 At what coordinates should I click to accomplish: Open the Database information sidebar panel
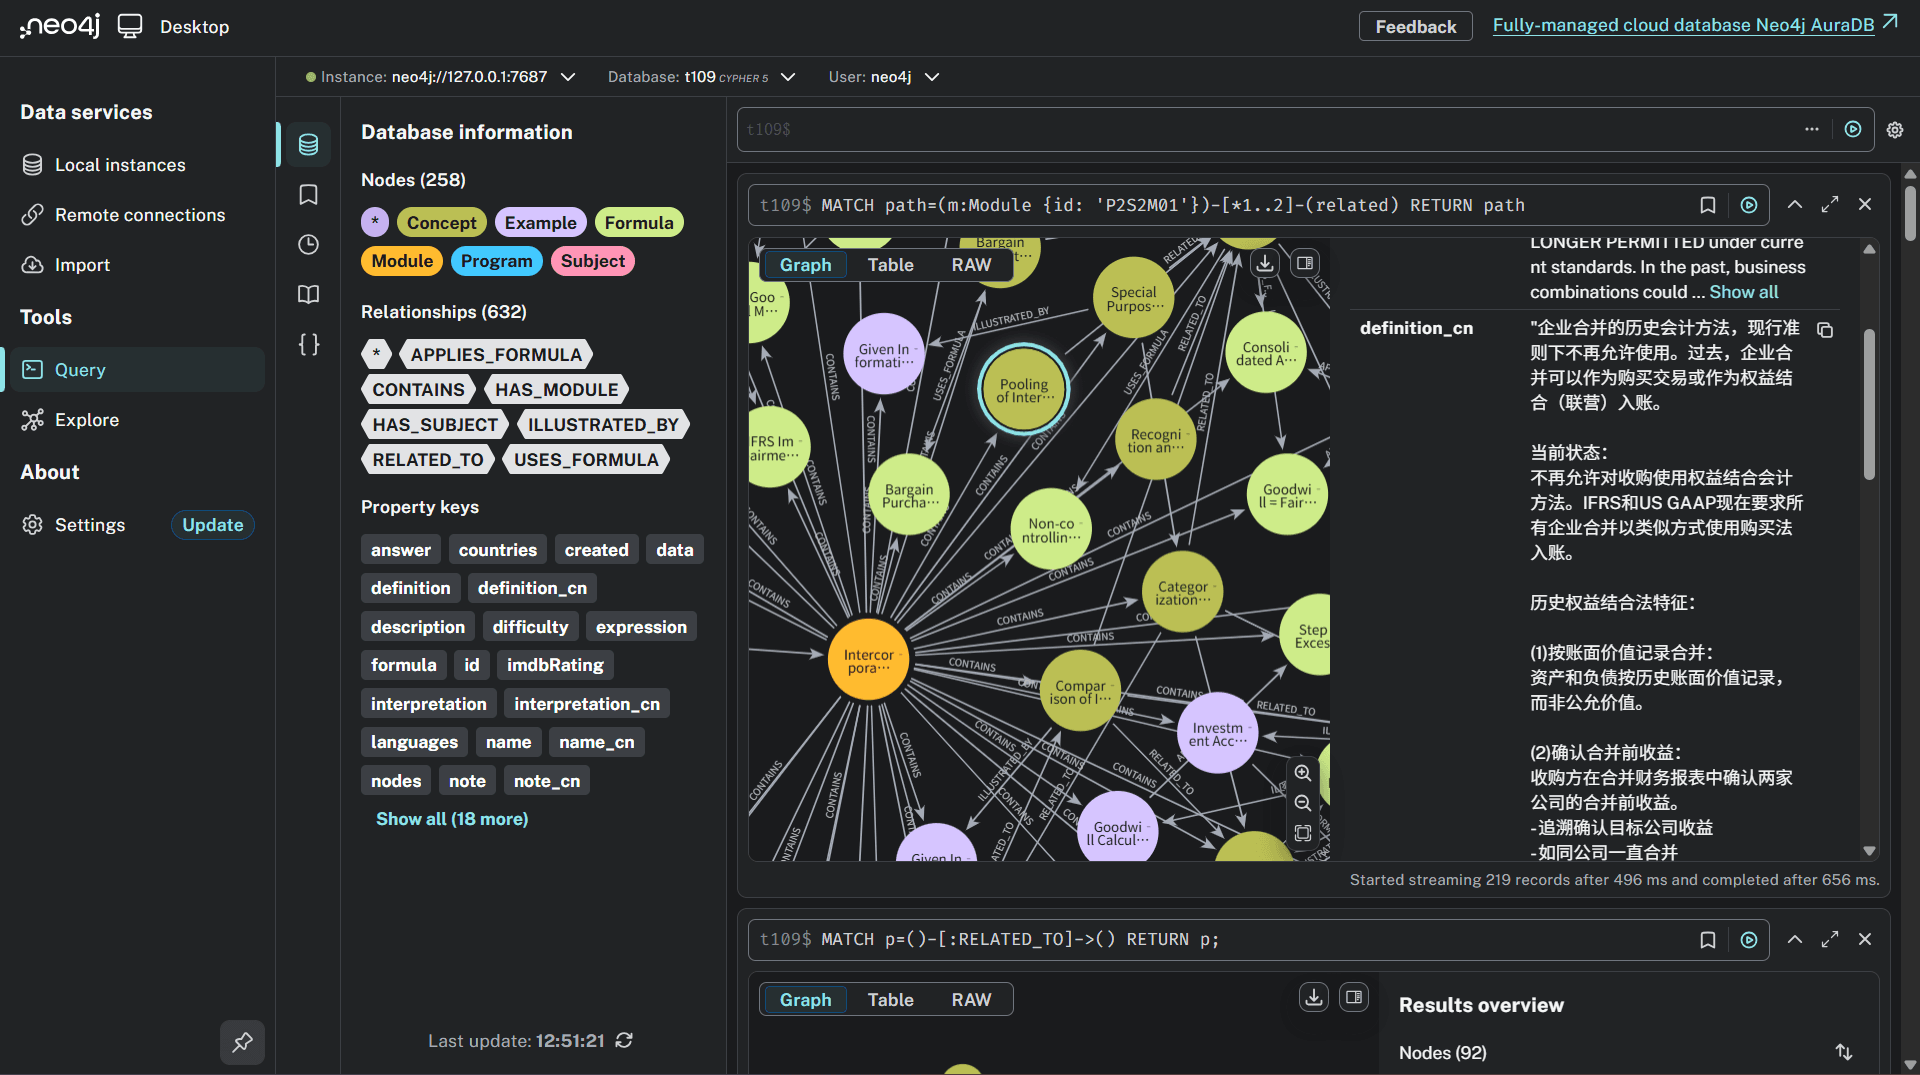(x=307, y=143)
